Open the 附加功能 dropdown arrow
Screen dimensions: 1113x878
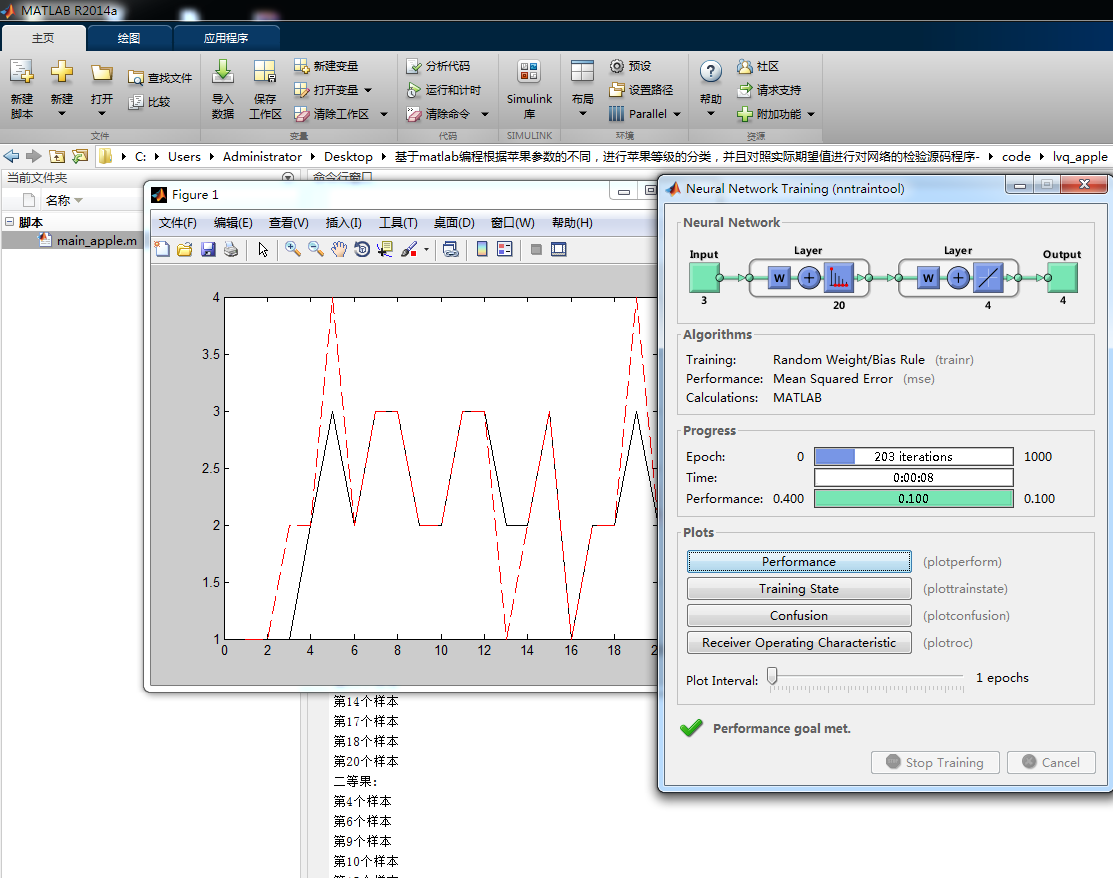click(x=811, y=114)
